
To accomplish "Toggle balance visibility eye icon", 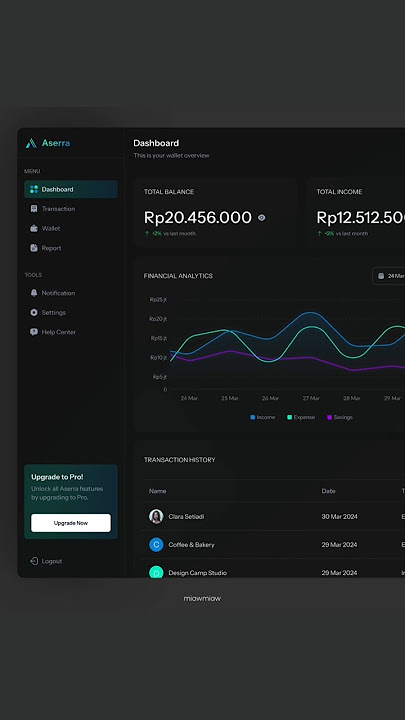I will click(x=262, y=218).
